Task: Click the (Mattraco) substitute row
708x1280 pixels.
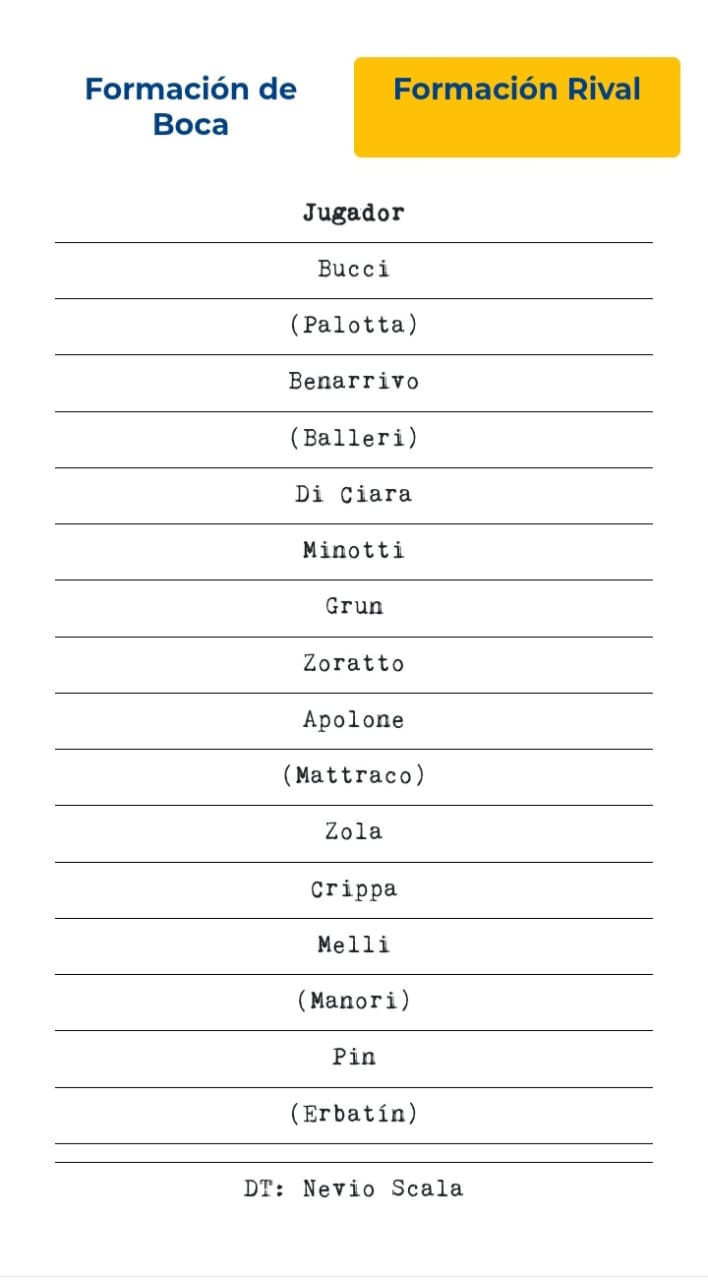Action: (353, 775)
